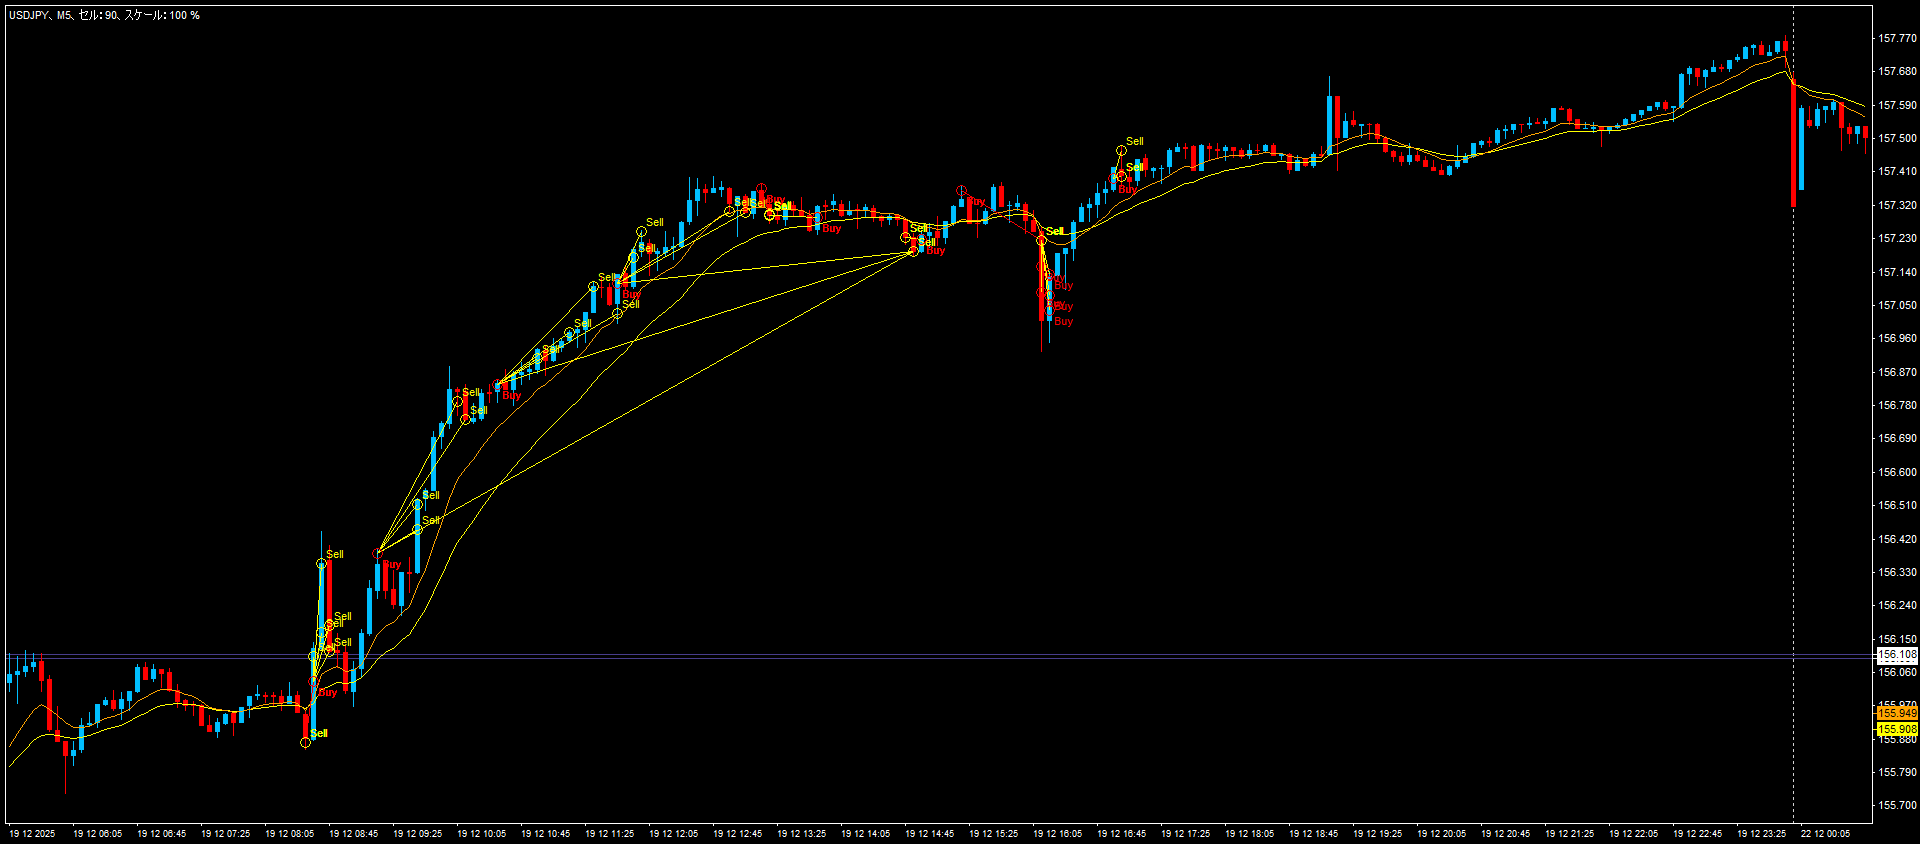
Task: Click the '19 12 20:05' time axis label
Action: 1441,833
